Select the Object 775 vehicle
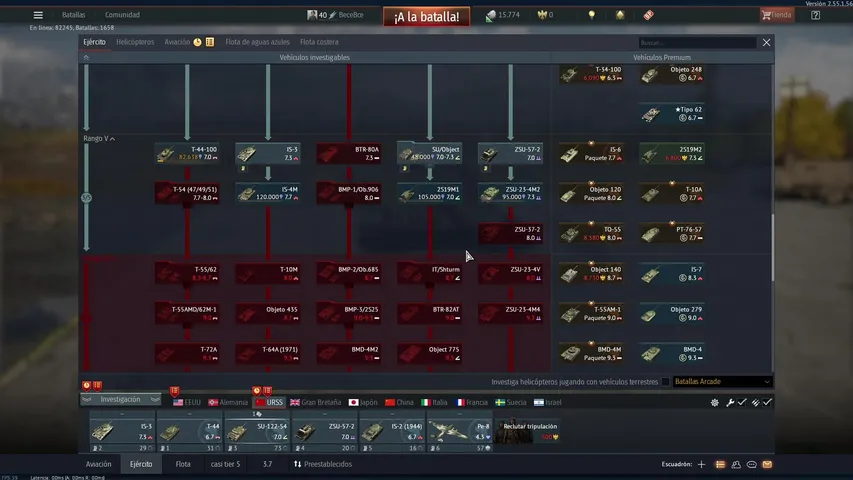This screenshot has height=480, width=853. tap(430, 353)
